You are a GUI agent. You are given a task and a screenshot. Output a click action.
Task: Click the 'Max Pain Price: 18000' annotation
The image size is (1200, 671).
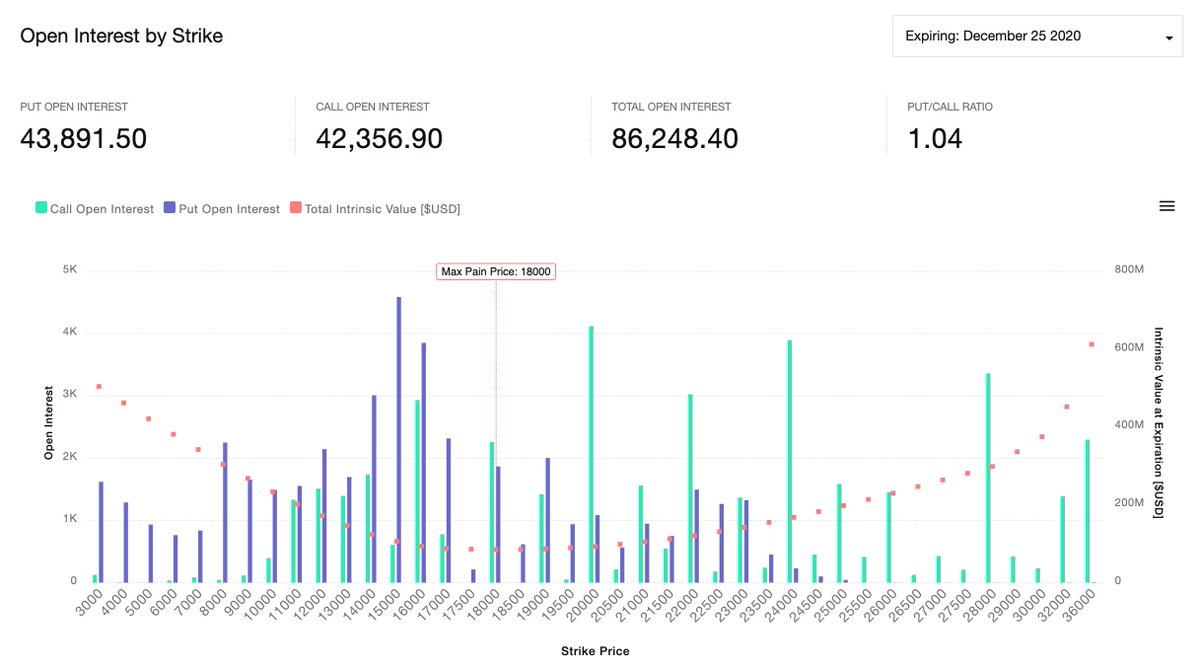496,271
